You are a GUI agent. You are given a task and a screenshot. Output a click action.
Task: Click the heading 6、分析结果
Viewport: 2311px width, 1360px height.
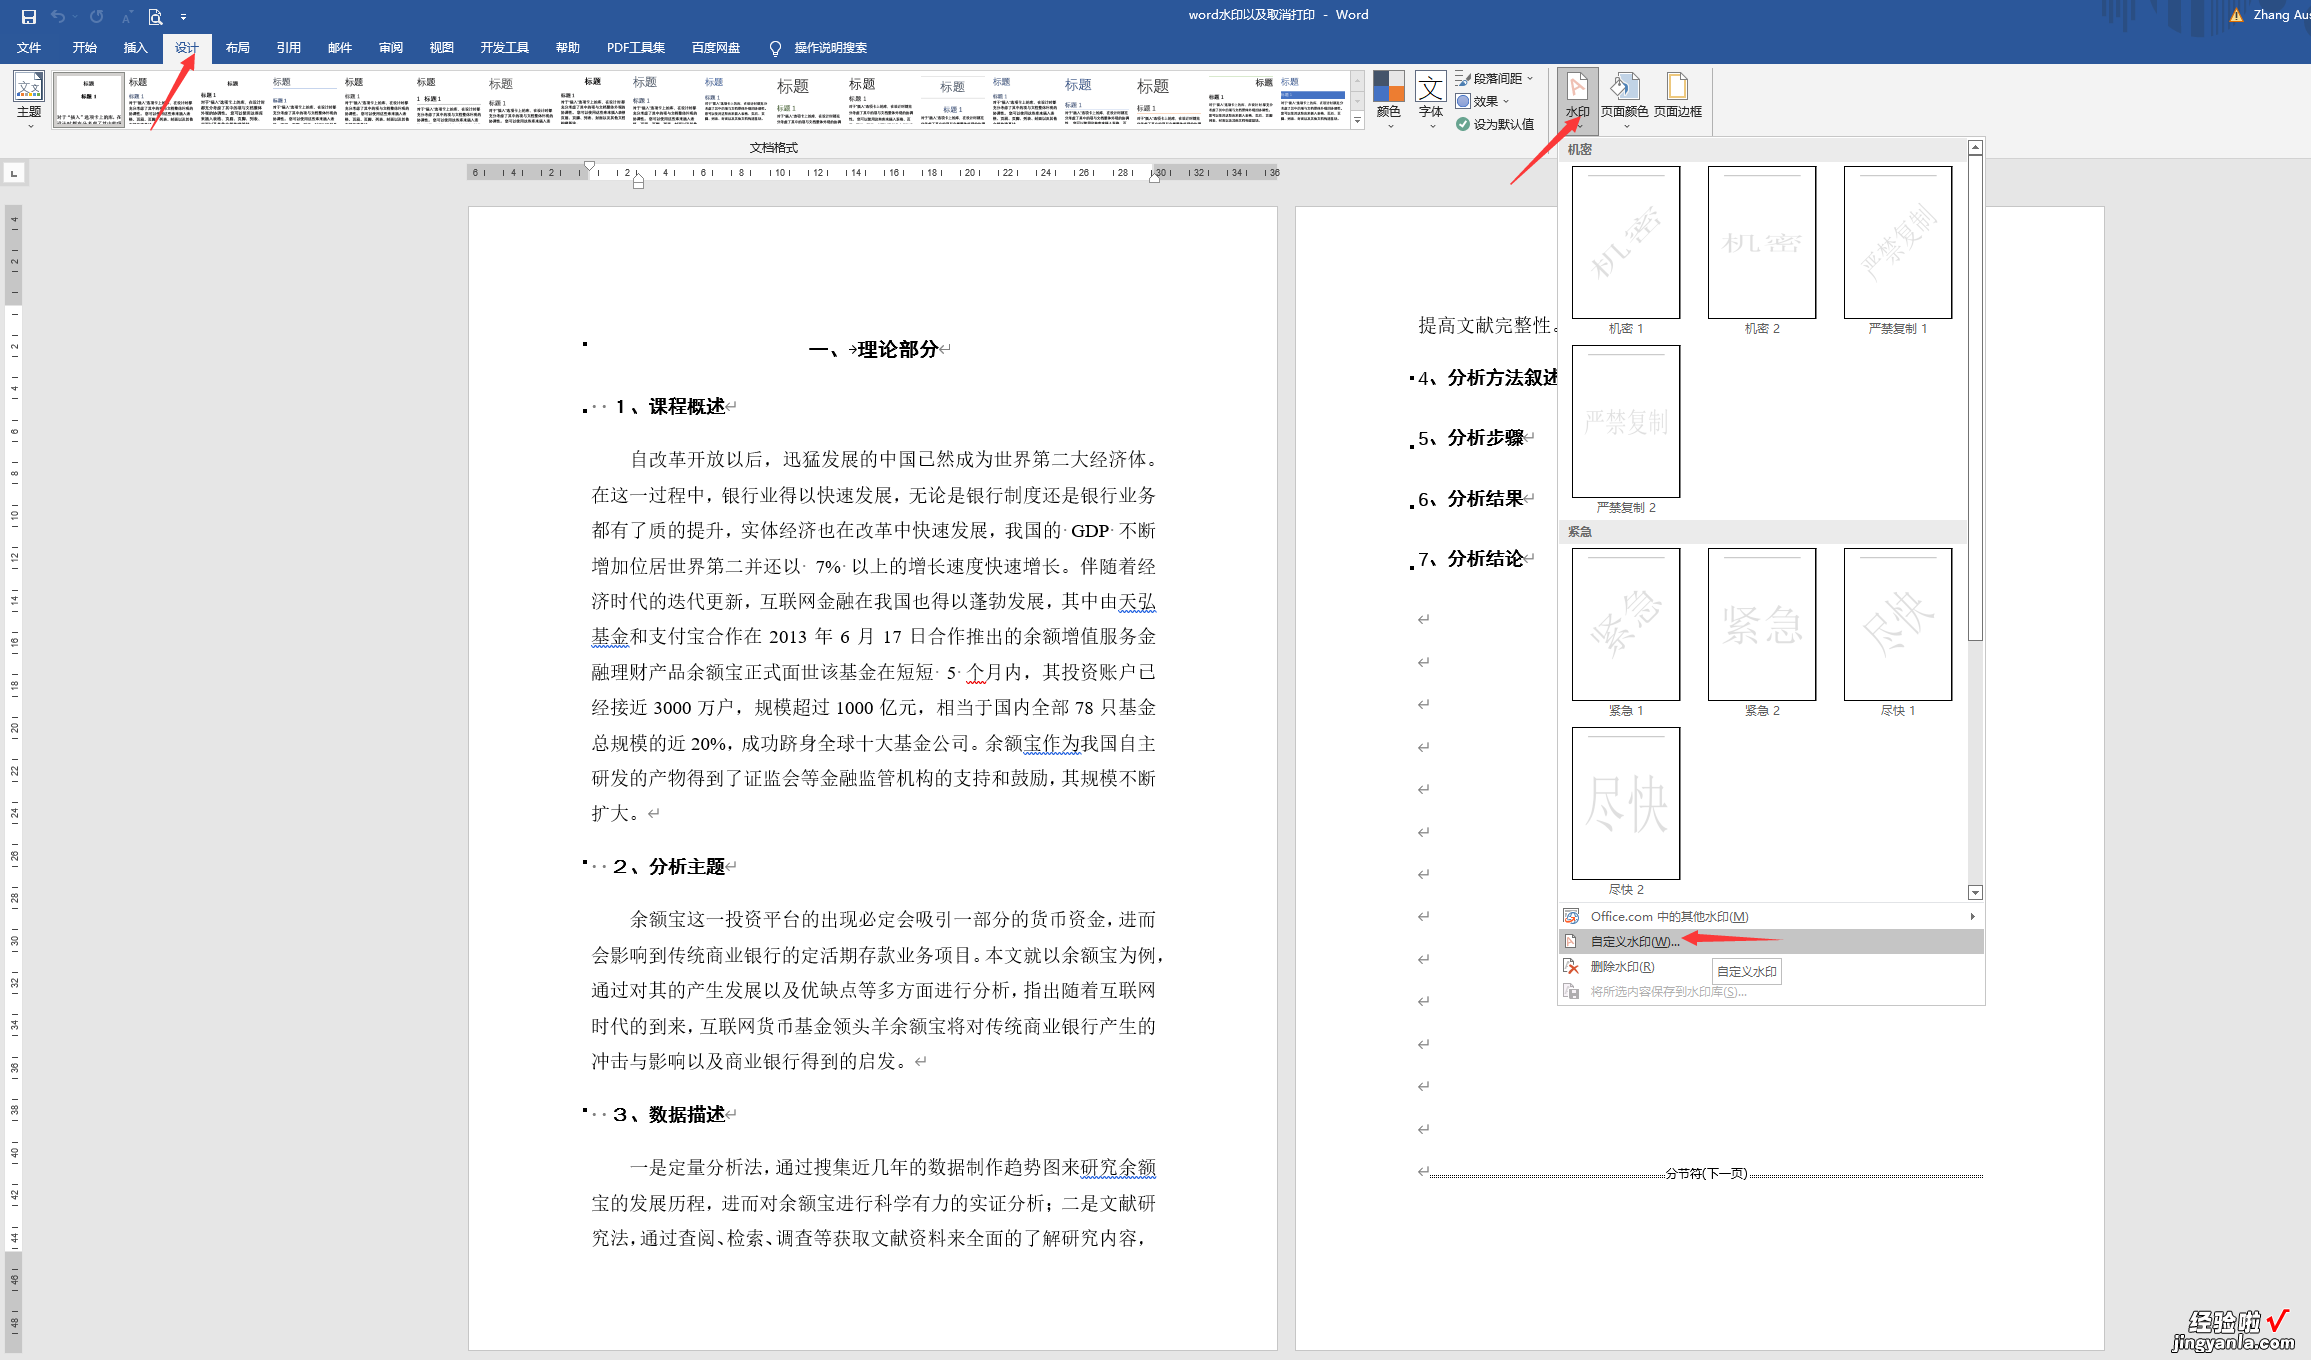click(x=1471, y=499)
